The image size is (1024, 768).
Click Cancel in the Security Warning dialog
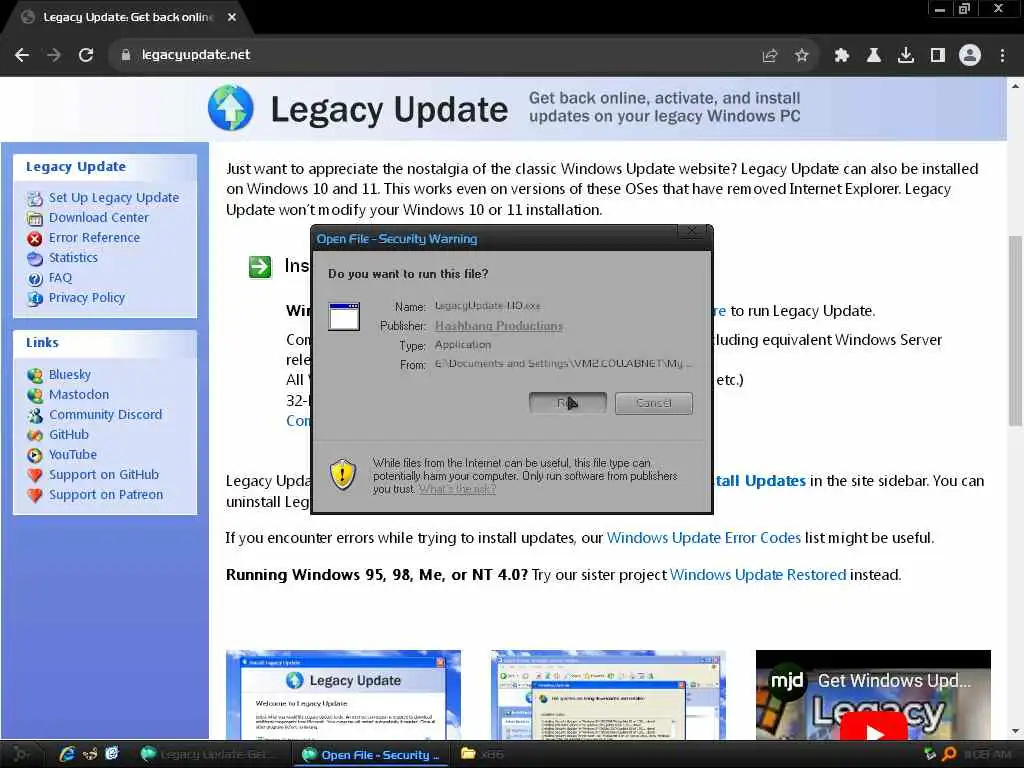click(x=654, y=403)
